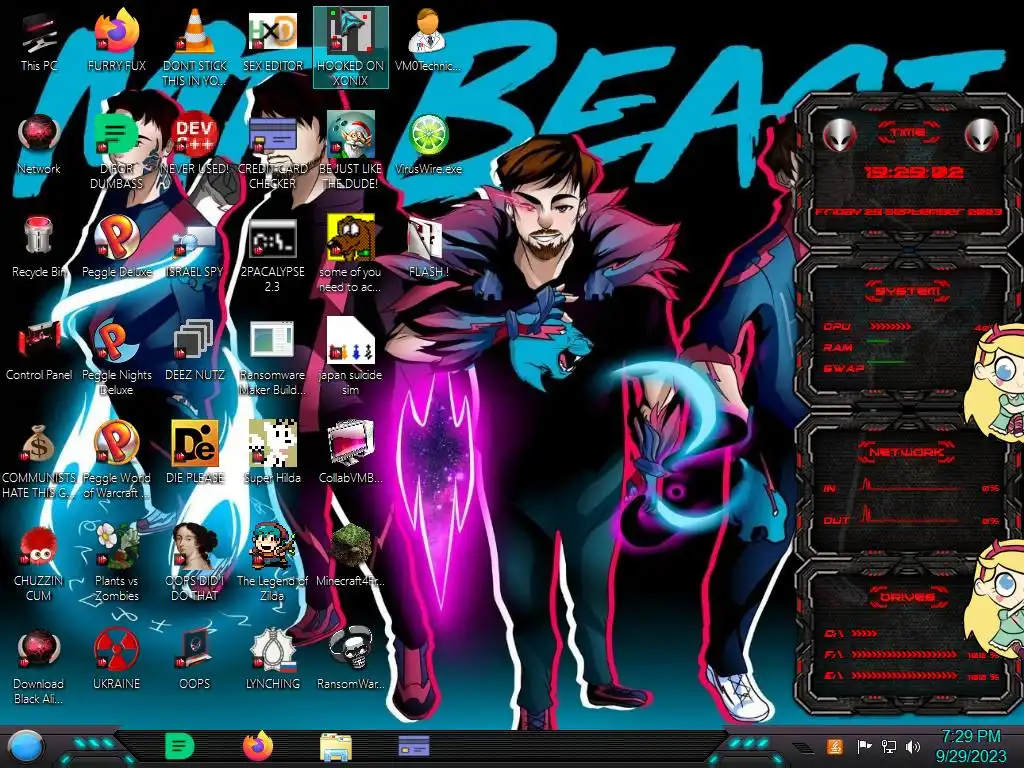Open the Network desktop icon

pyautogui.click(x=39, y=144)
